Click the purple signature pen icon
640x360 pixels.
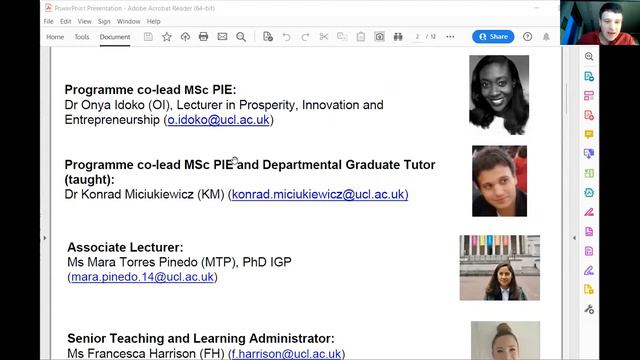[x=589, y=270]
